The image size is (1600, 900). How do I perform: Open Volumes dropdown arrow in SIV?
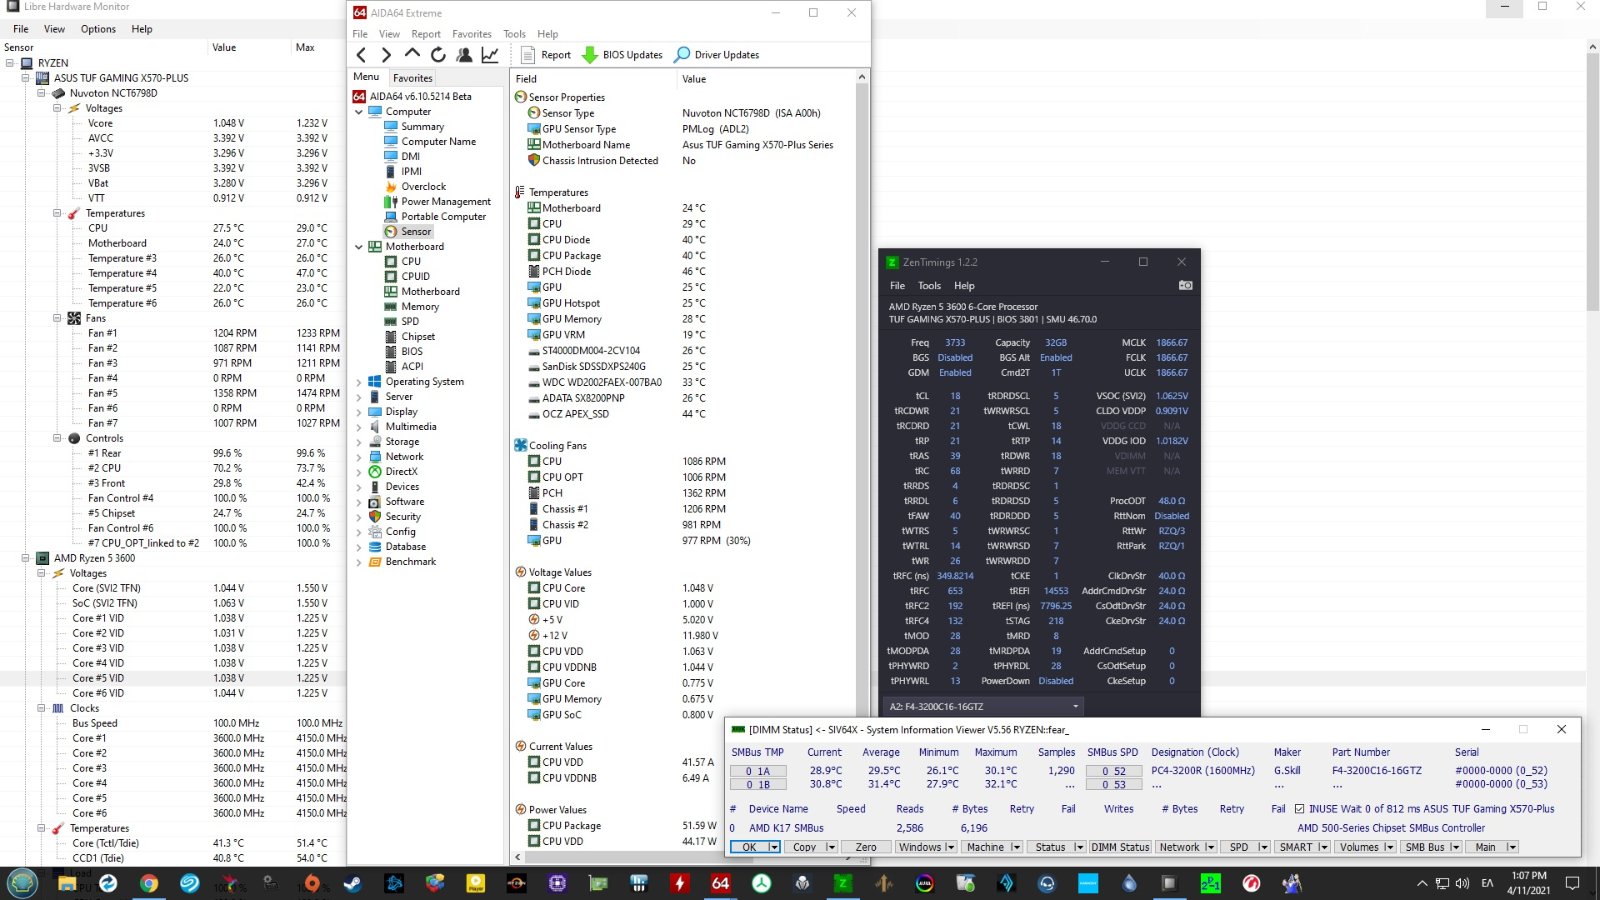1389,847
